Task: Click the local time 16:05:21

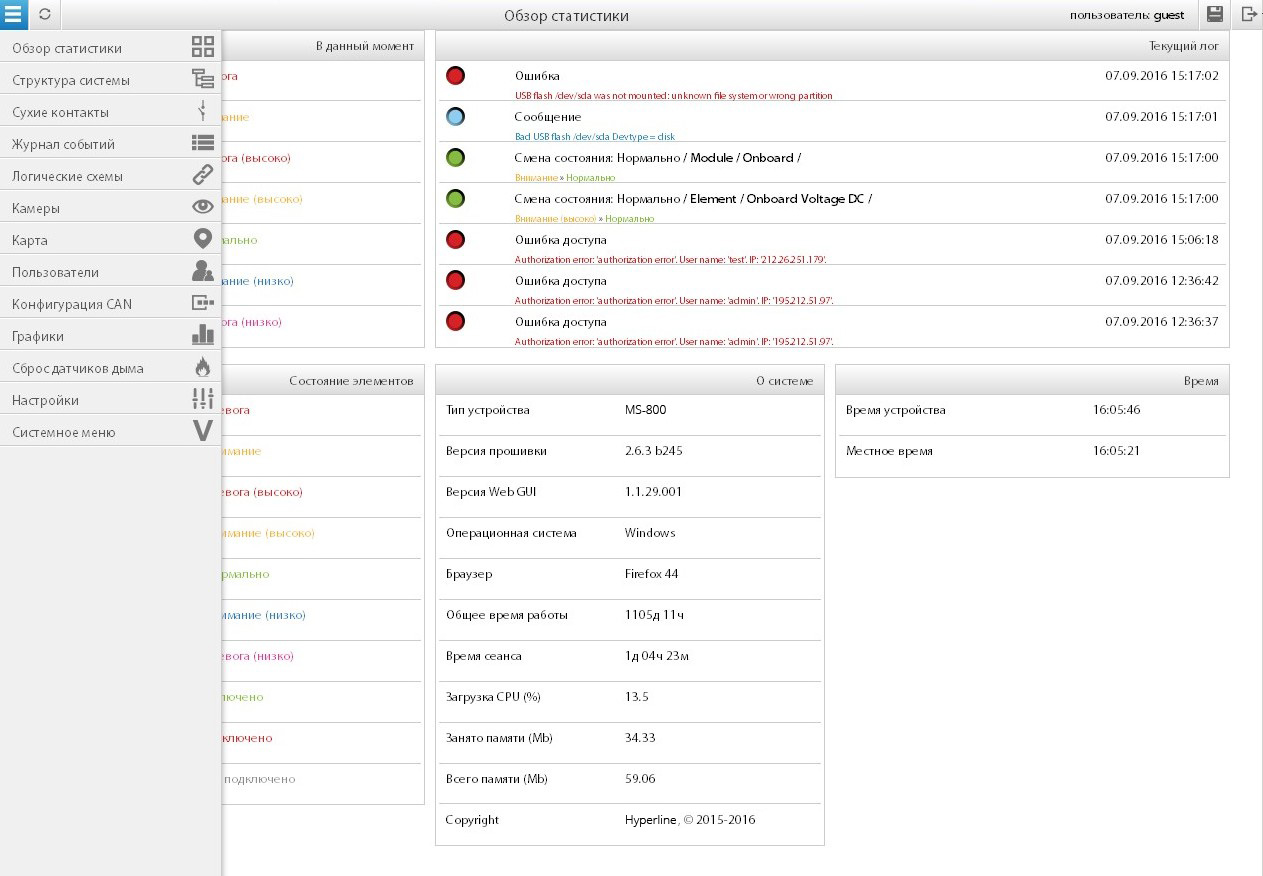Action: pyautogui.click(x=1117, y=451)
